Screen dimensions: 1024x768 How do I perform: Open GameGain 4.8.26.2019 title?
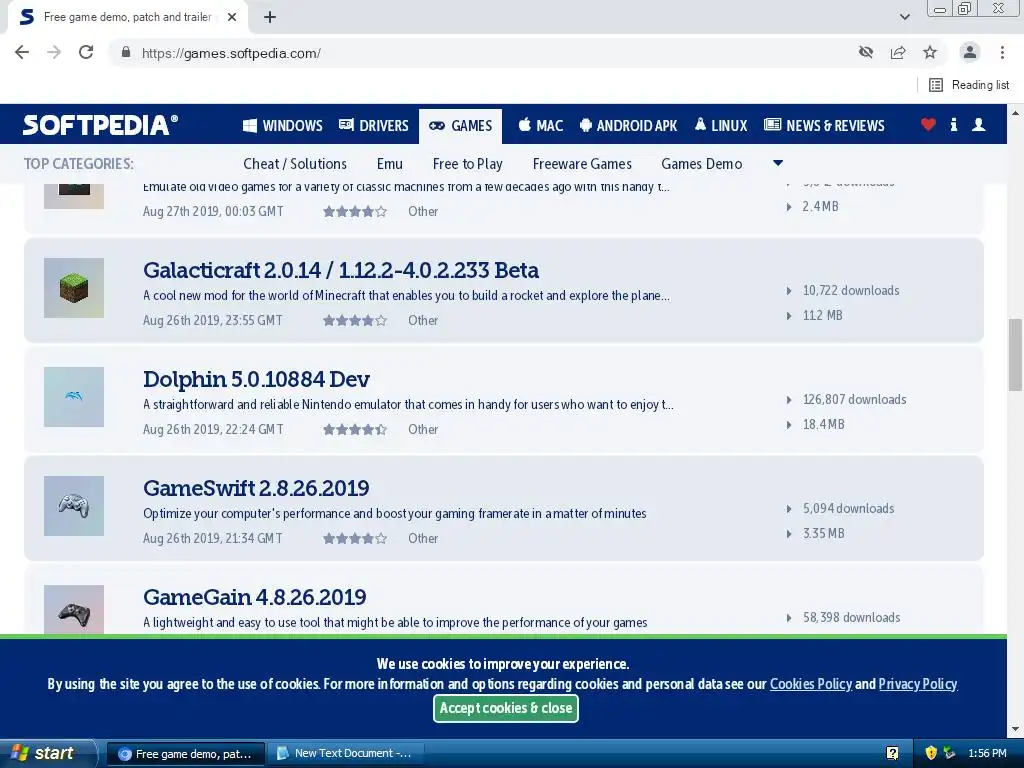click(255, 597)
